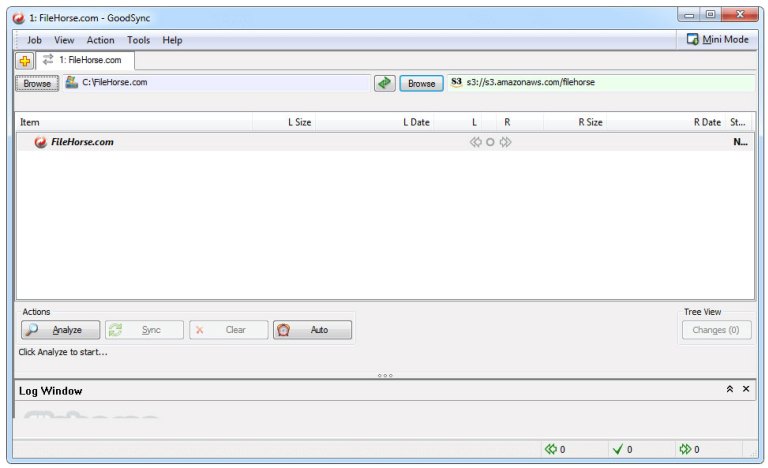Click the yellow plus new job icon
Image resolution: width=768 pixels, height=468 pixels.
point(24,61)
